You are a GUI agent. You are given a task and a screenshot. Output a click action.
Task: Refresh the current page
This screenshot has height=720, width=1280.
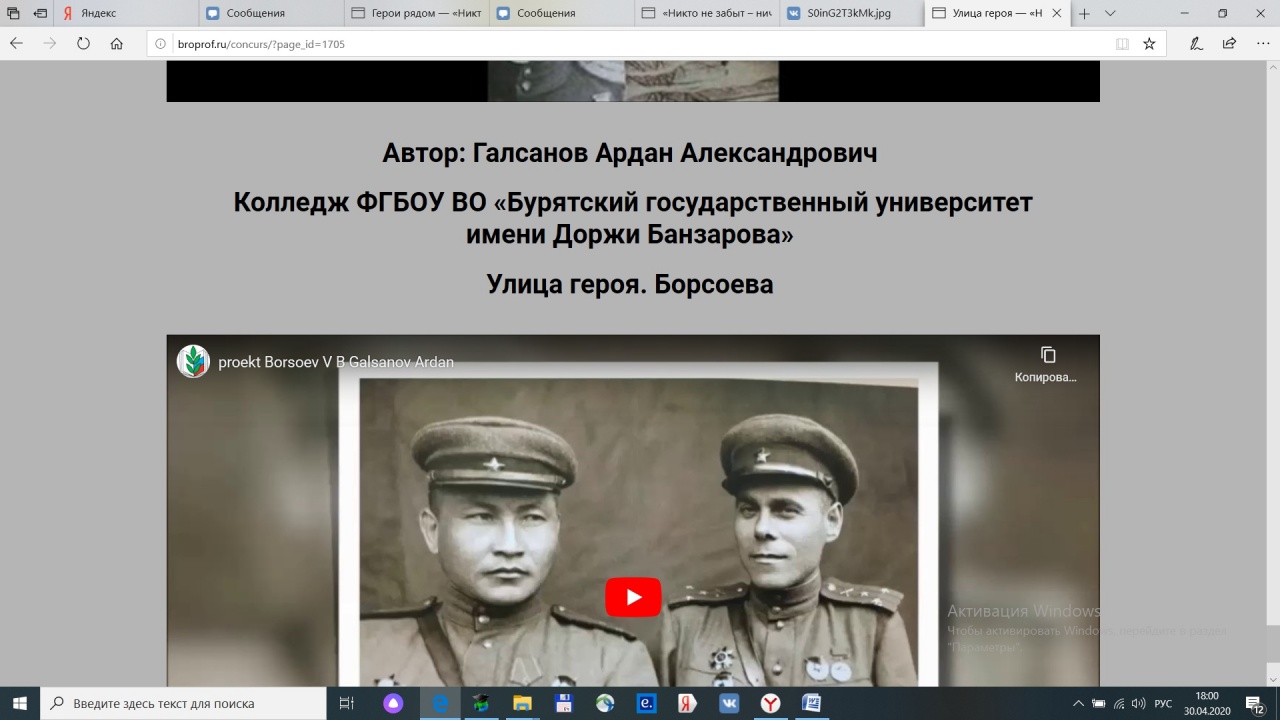pyautogui.click(x=83, y=44)
